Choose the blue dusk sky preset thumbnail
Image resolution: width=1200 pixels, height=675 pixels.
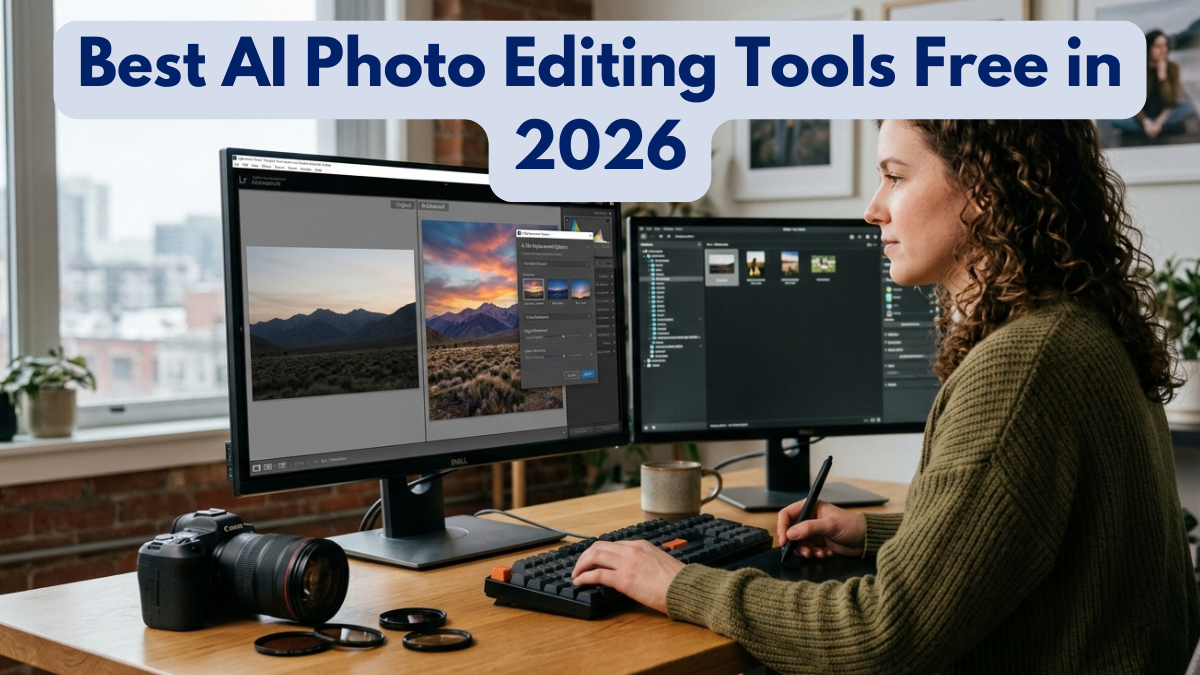(x=558, y=289)
